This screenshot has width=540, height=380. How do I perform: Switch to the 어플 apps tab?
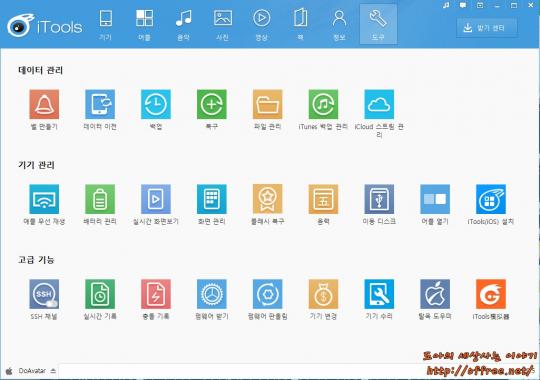coord(144,24)
